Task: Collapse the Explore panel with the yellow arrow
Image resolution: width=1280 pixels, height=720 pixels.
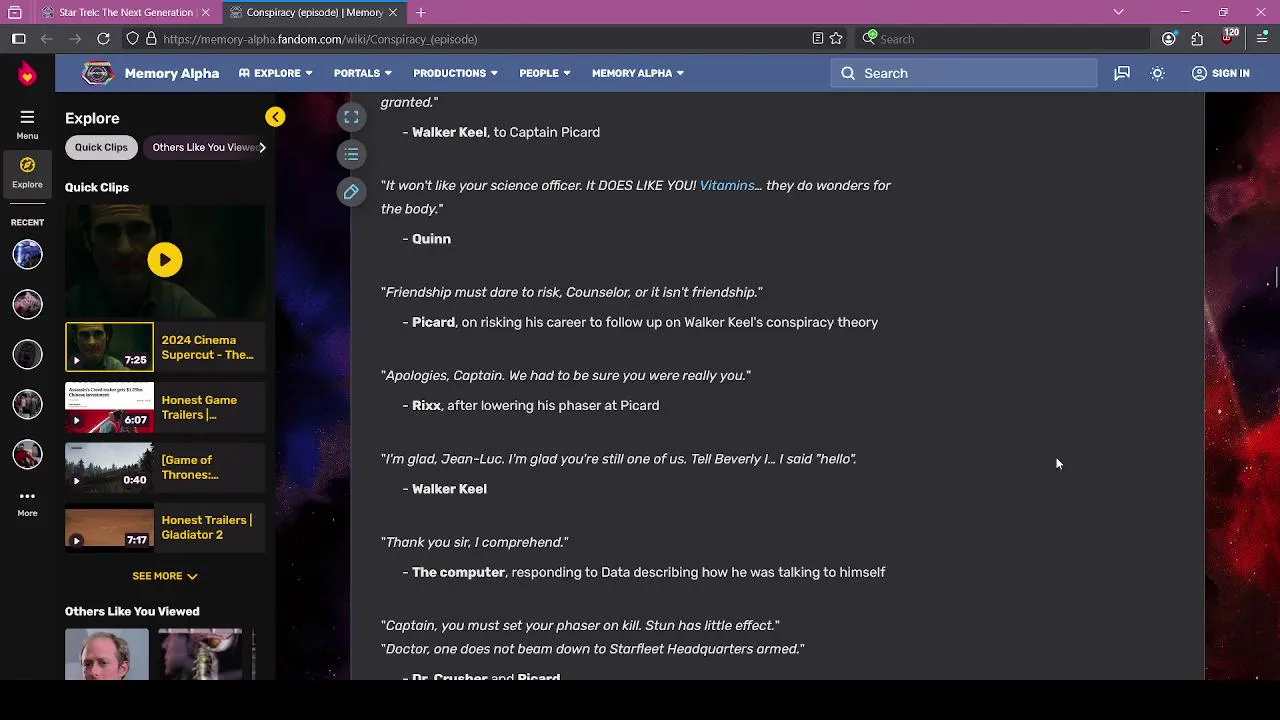Action: 275,117
